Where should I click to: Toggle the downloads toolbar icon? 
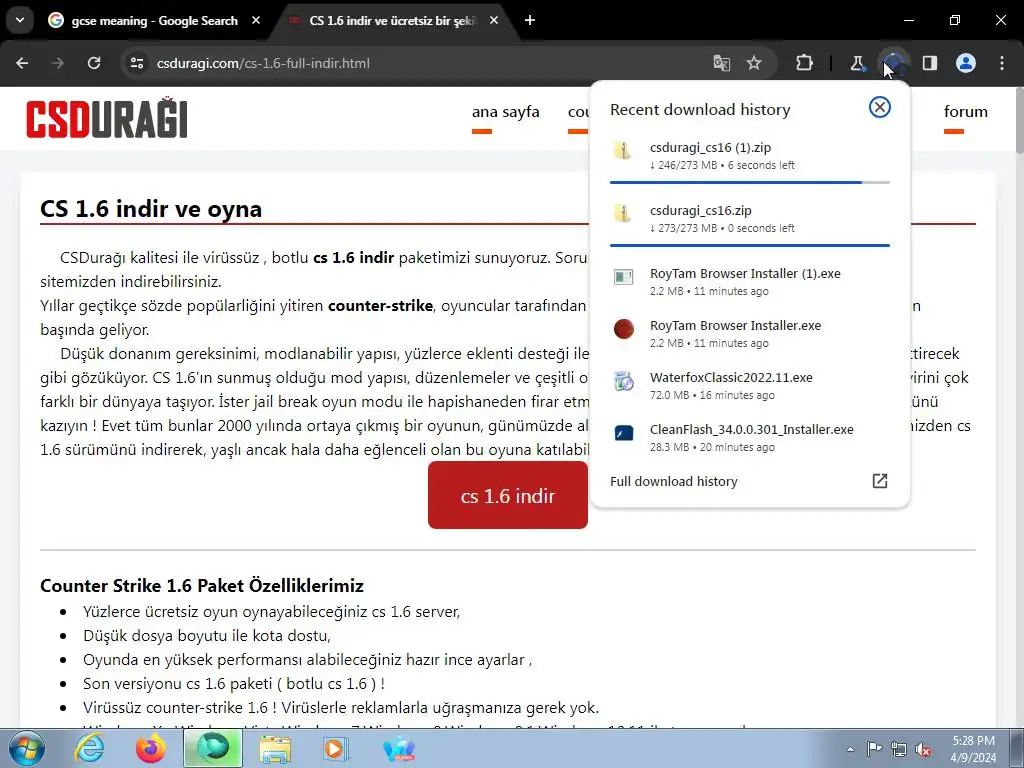[893, 63]
